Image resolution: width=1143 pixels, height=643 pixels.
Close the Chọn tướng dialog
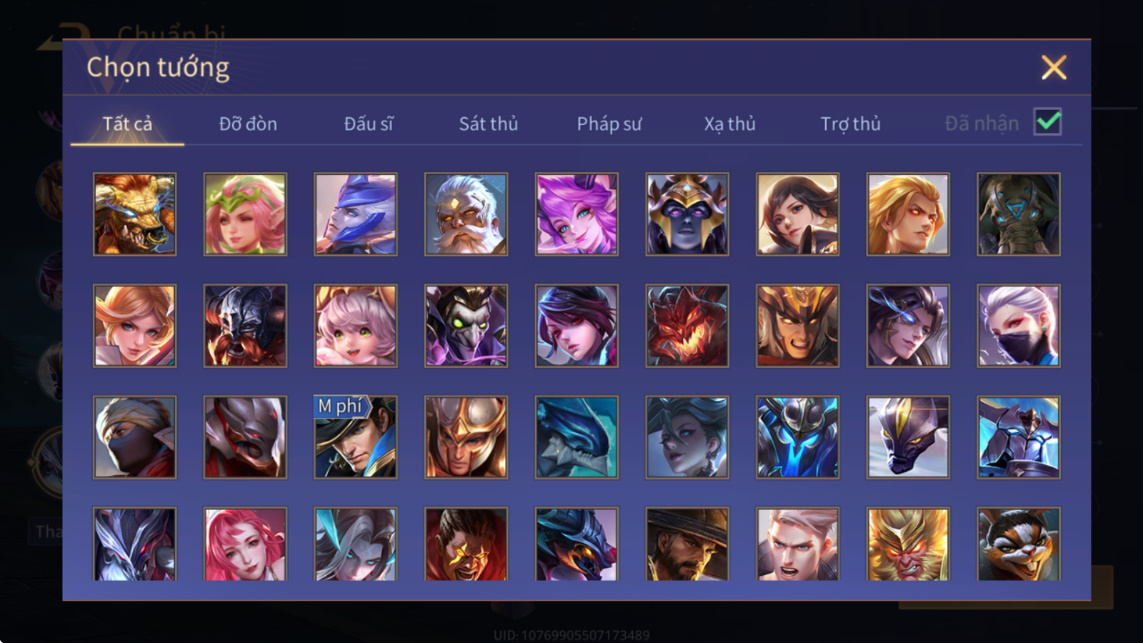click(x=1053, y=68)
